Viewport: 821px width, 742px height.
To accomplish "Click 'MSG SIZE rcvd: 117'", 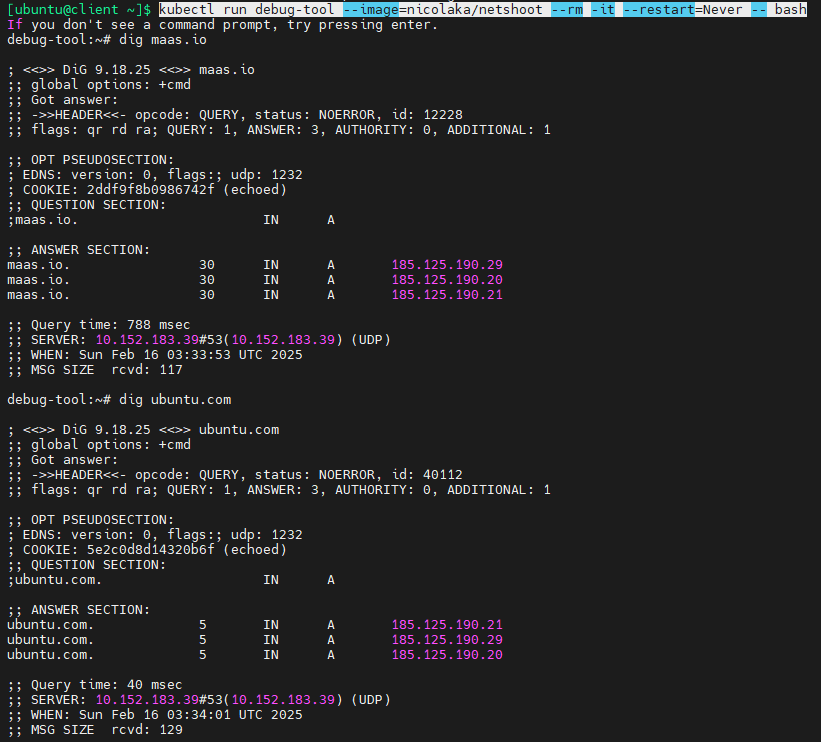I will tap(107, 370).
